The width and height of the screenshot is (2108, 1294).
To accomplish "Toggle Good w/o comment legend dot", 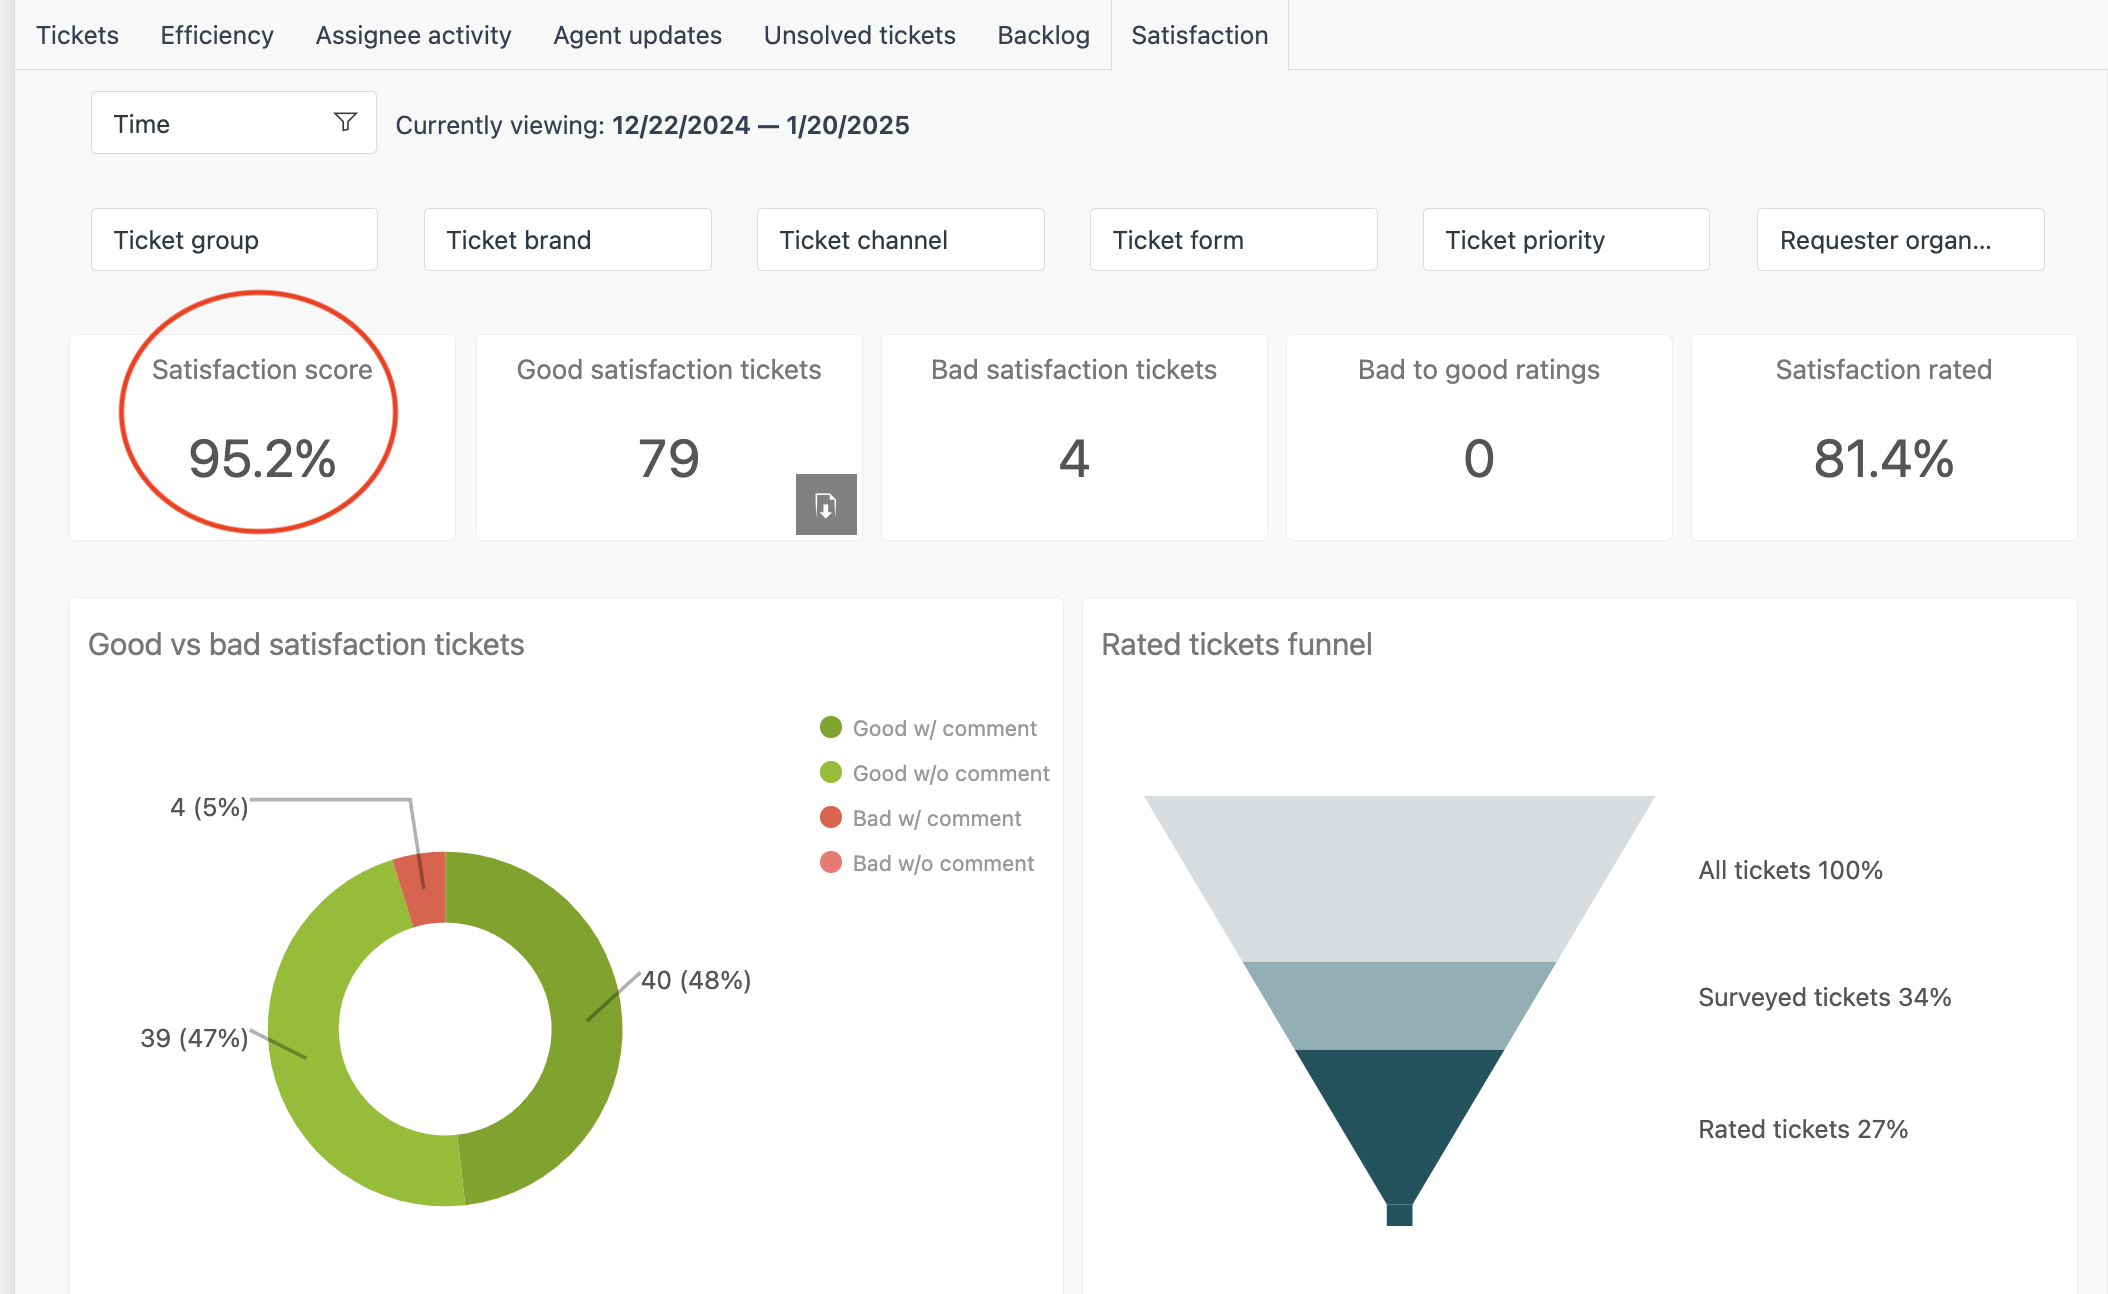I will pyautogui.click(x=831, y=772).
